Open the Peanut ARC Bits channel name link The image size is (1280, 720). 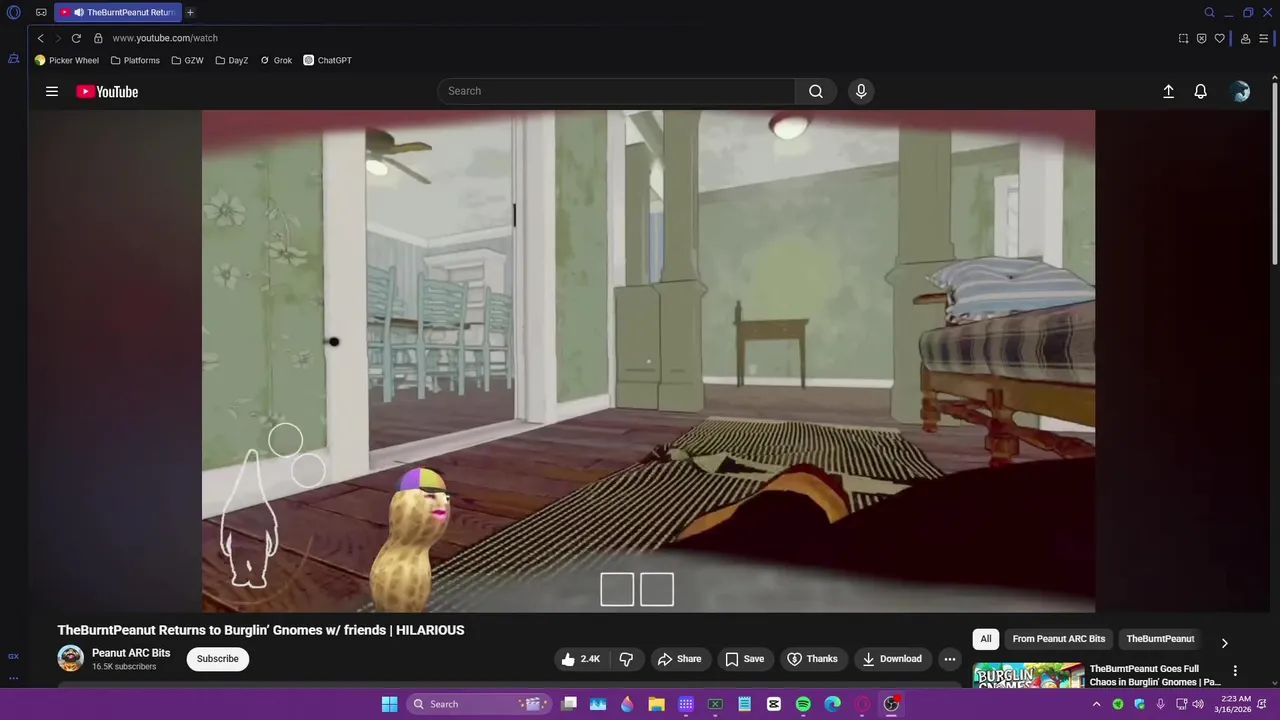click(x=131, y=653)
